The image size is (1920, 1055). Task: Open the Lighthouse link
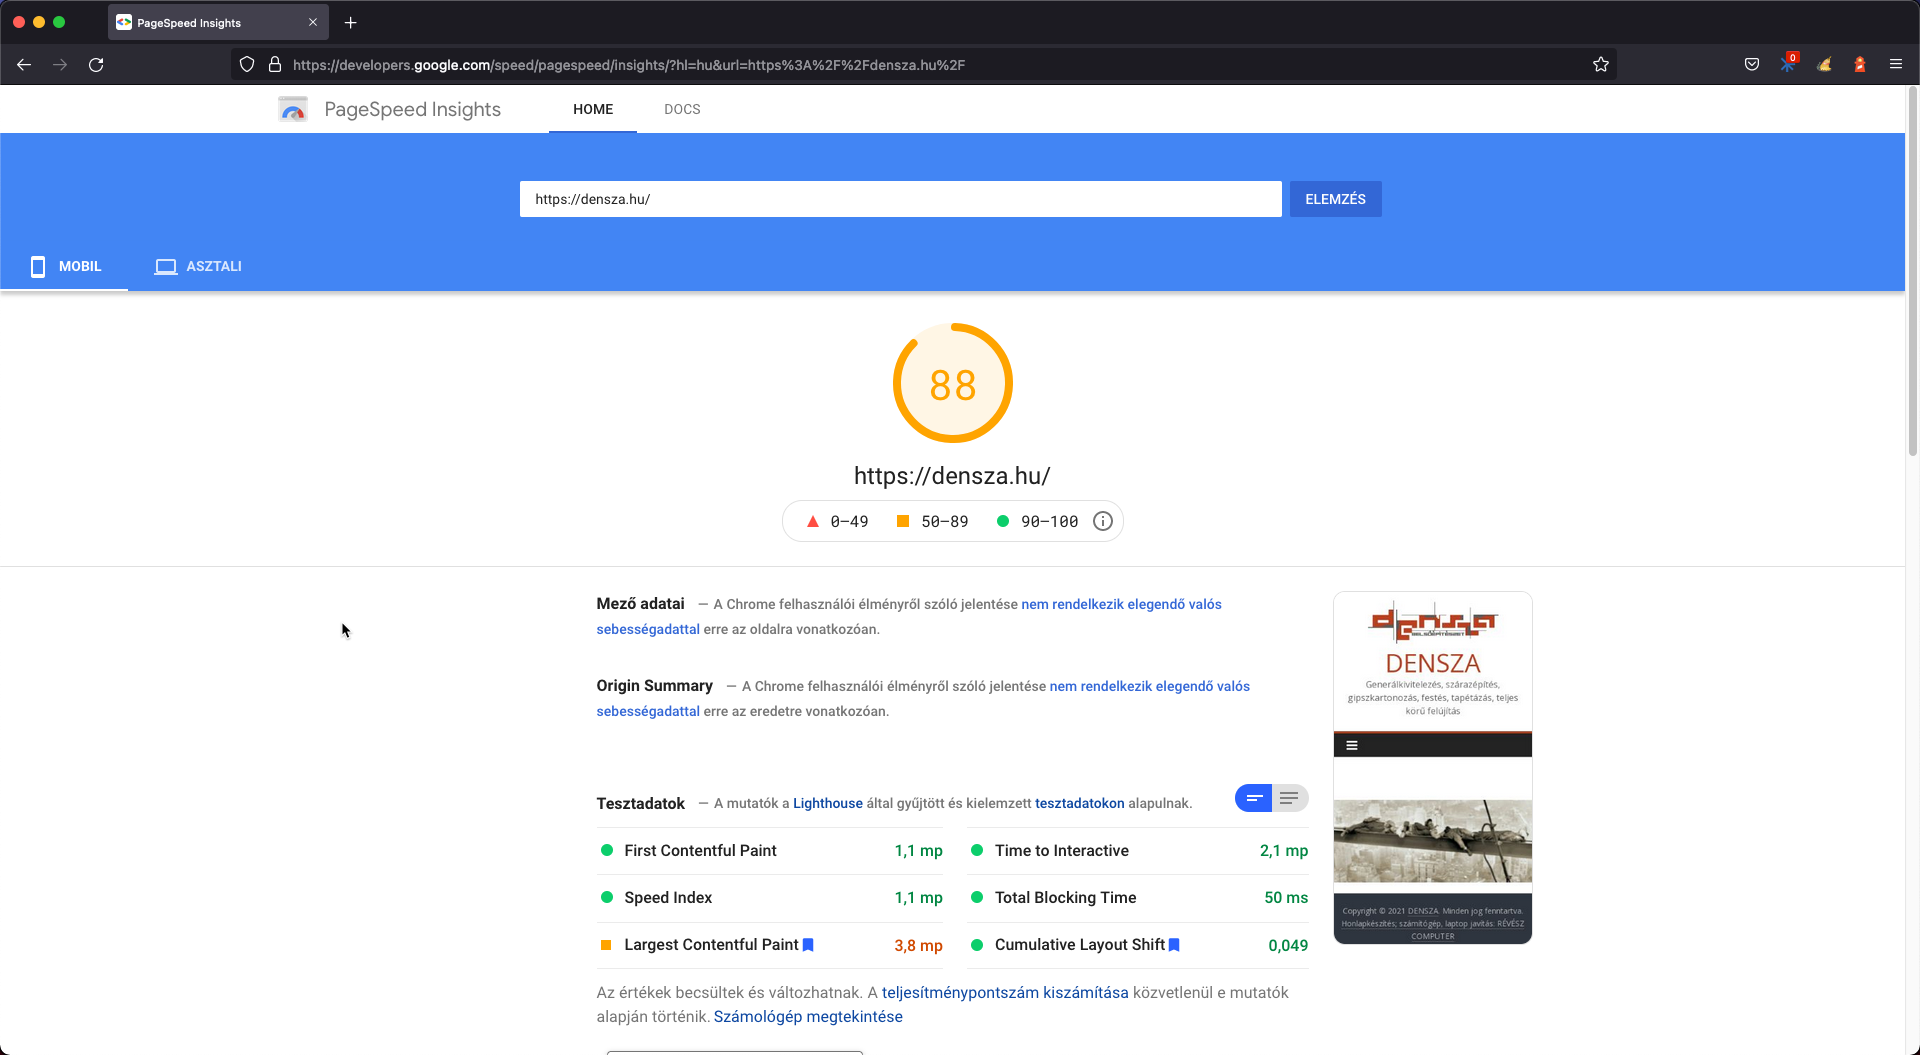[827, 803]
